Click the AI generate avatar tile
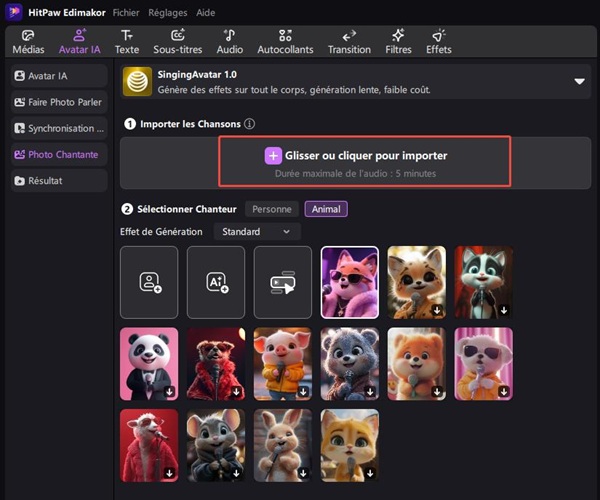This screenshot has width=600, height=500. (216, 282)
